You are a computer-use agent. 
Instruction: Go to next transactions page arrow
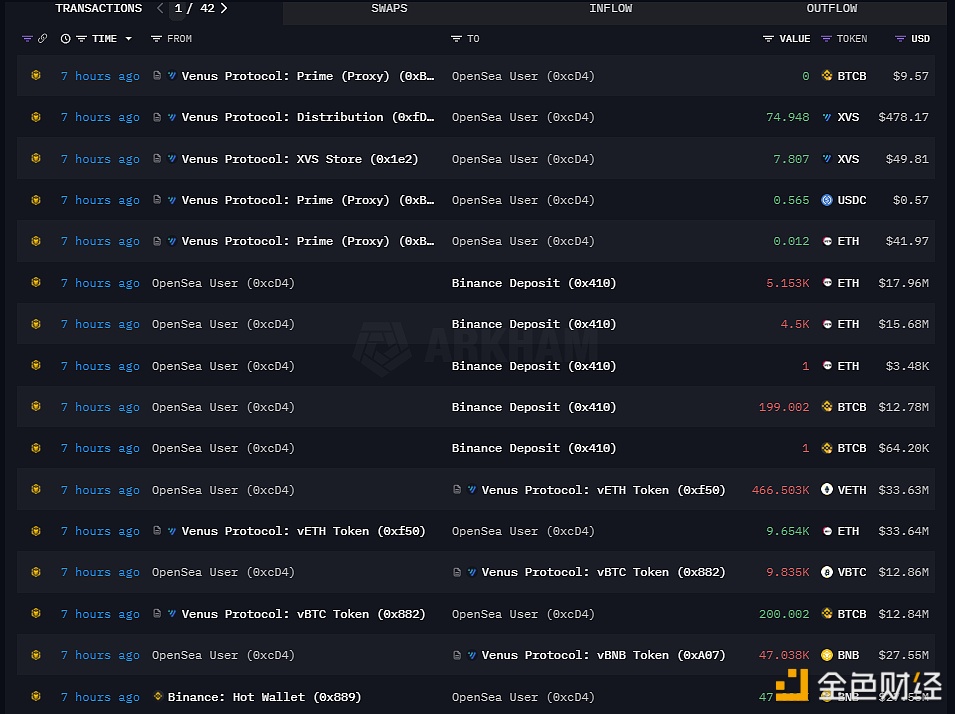224,9
